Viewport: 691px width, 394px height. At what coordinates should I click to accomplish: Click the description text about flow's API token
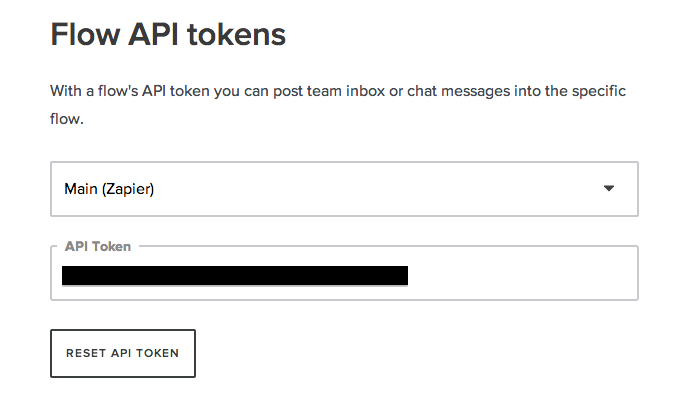pyautogui.click(x=338, y=105)
